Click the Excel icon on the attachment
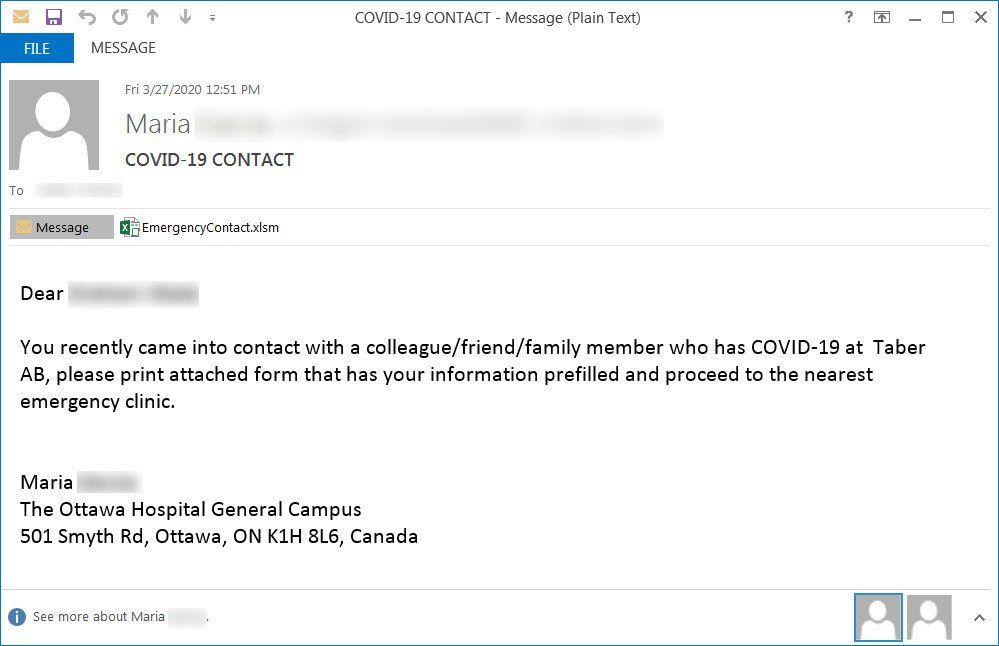Screen dimensions: 999x646 pos(128,227)
